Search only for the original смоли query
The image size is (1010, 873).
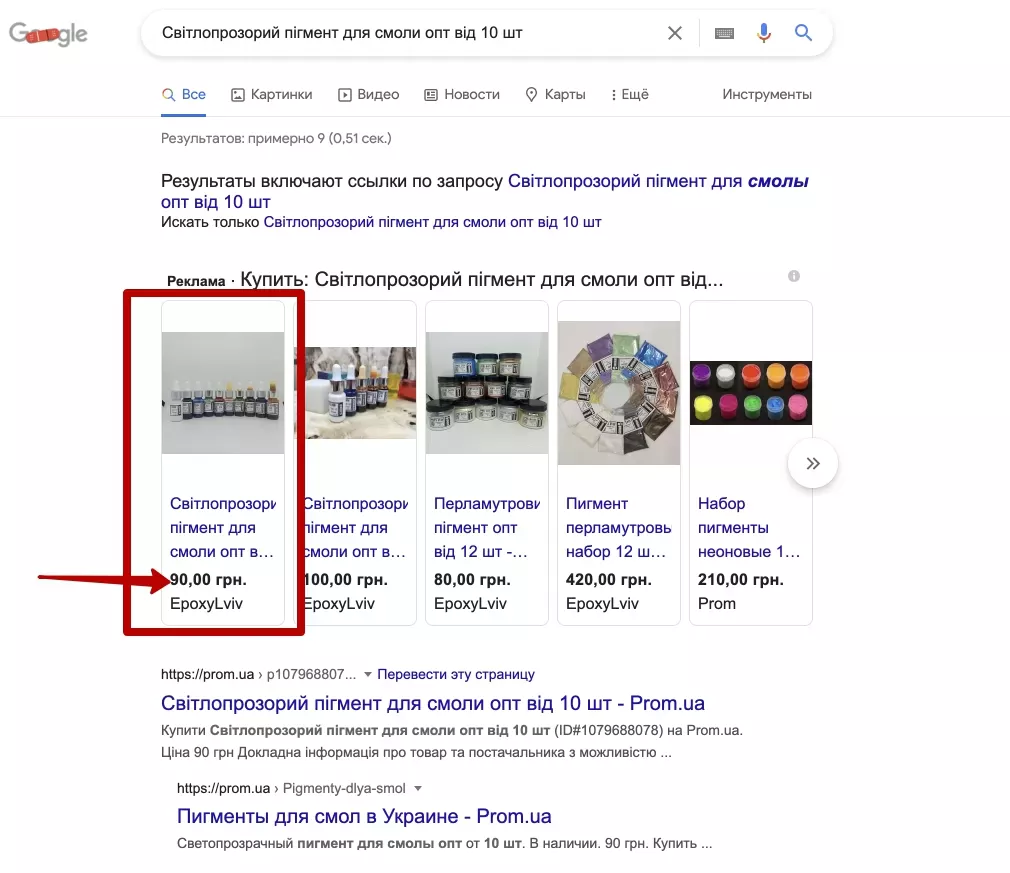pyautogui.click(x=432, y=222)
